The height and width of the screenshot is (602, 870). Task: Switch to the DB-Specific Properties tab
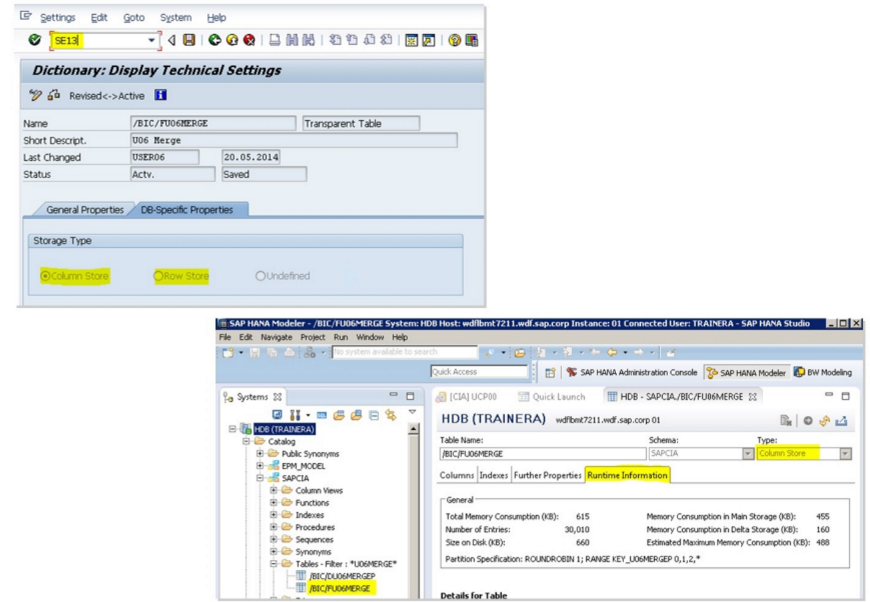click(187, 210)
